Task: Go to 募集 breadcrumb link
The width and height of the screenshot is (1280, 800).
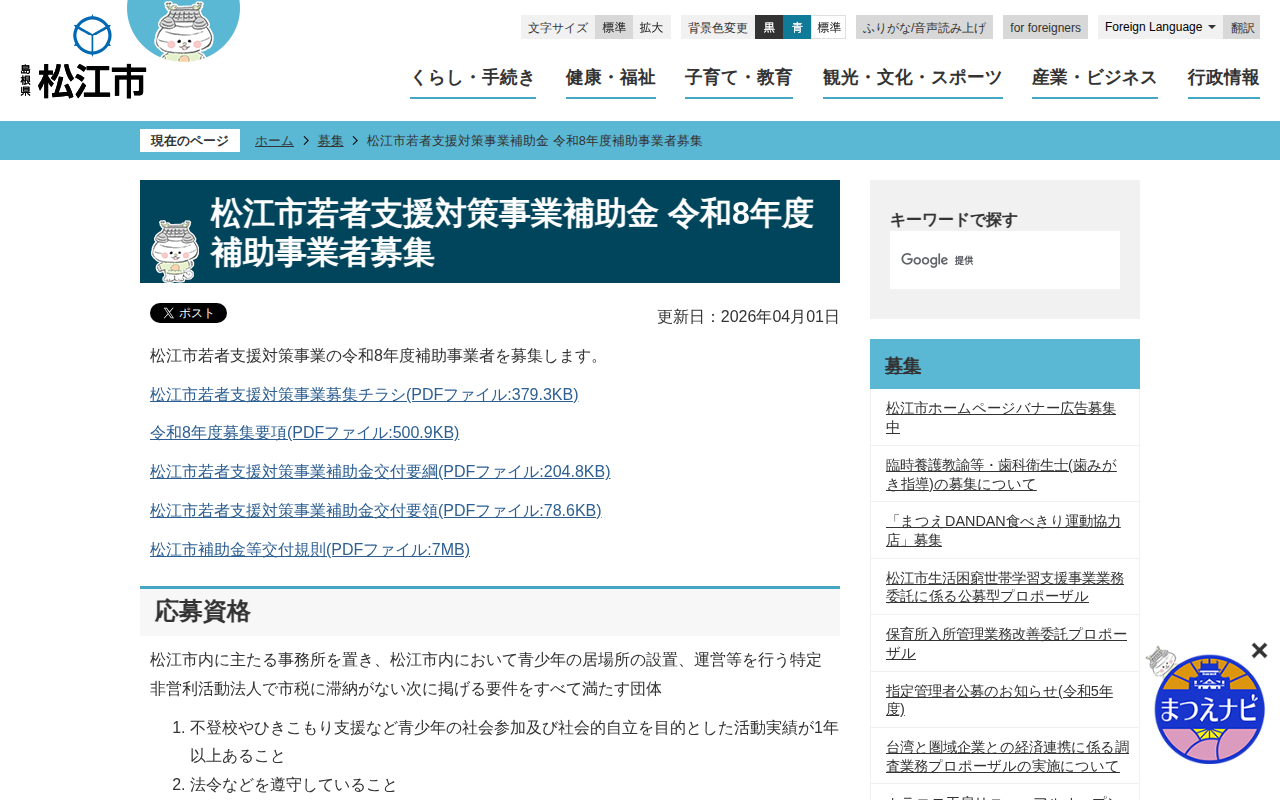Action: 331,141
